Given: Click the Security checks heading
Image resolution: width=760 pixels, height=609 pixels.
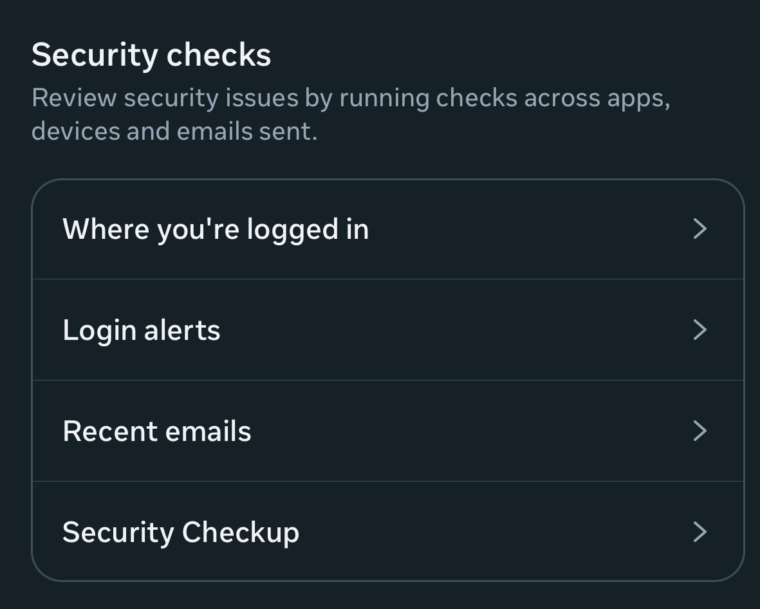Looking at the screenshot, I should [151, 55].
